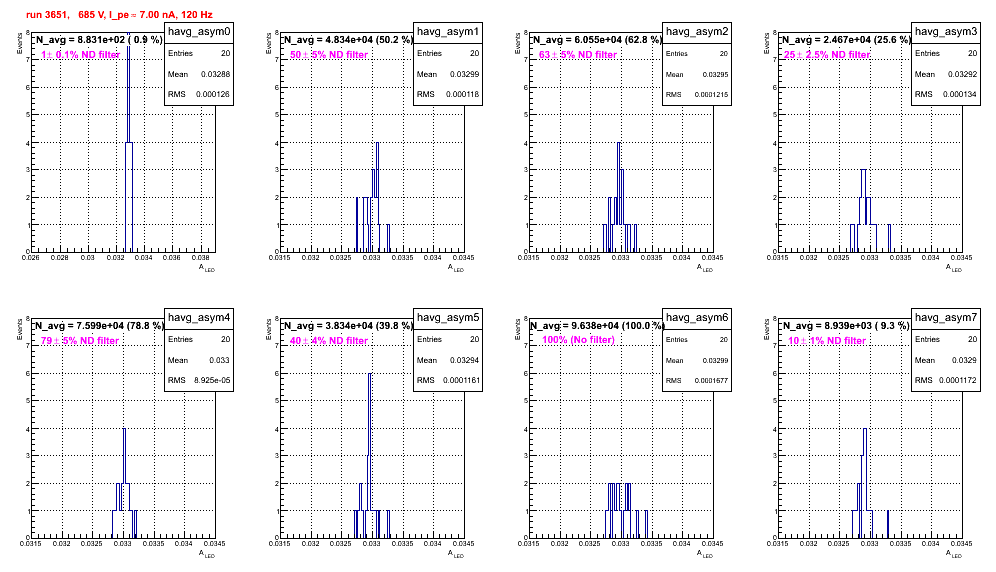Click the N_avg = 9.638e+04 label
The width and height of the screenshot is (996, 572).
coord(597,326)
